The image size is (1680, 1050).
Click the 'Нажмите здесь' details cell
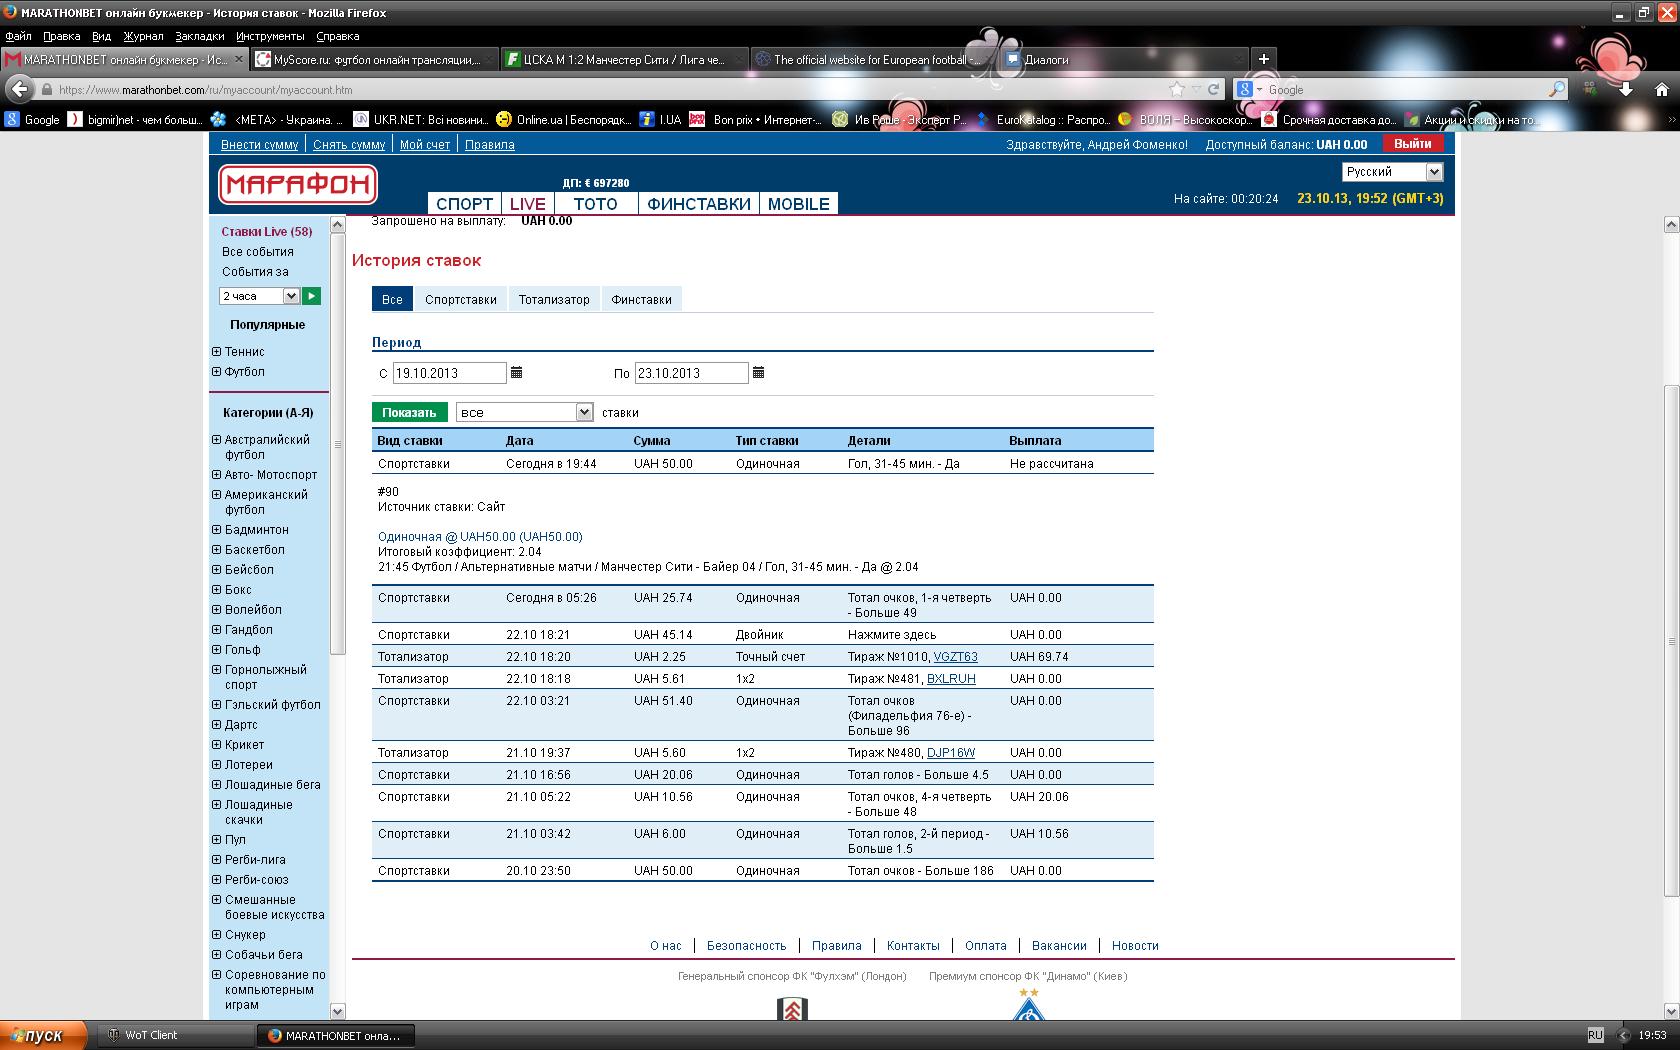click(x=892, y=635)
